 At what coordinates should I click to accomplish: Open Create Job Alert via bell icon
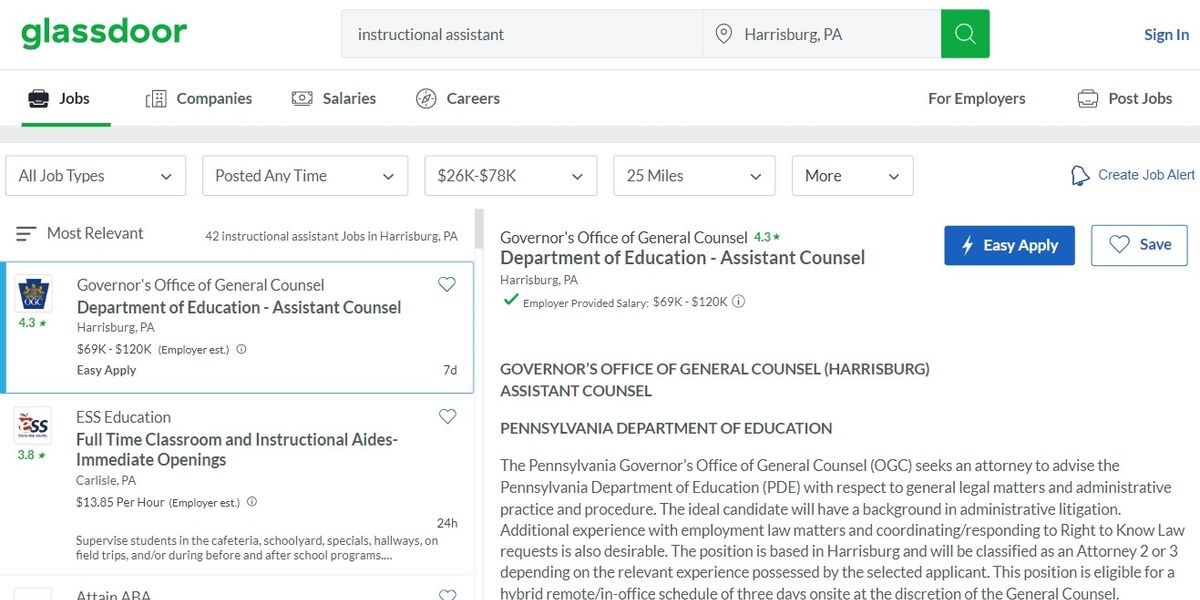pyautogui.click(x=1081, y=174)
